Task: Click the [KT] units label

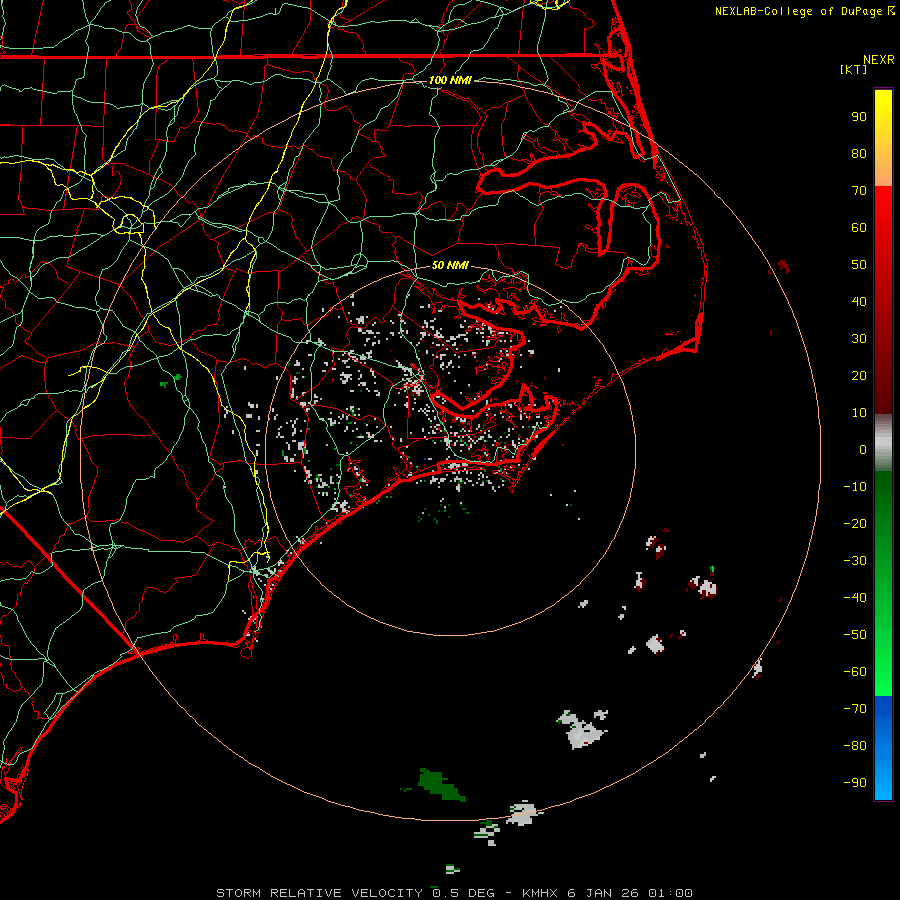Action: point(854,69)
